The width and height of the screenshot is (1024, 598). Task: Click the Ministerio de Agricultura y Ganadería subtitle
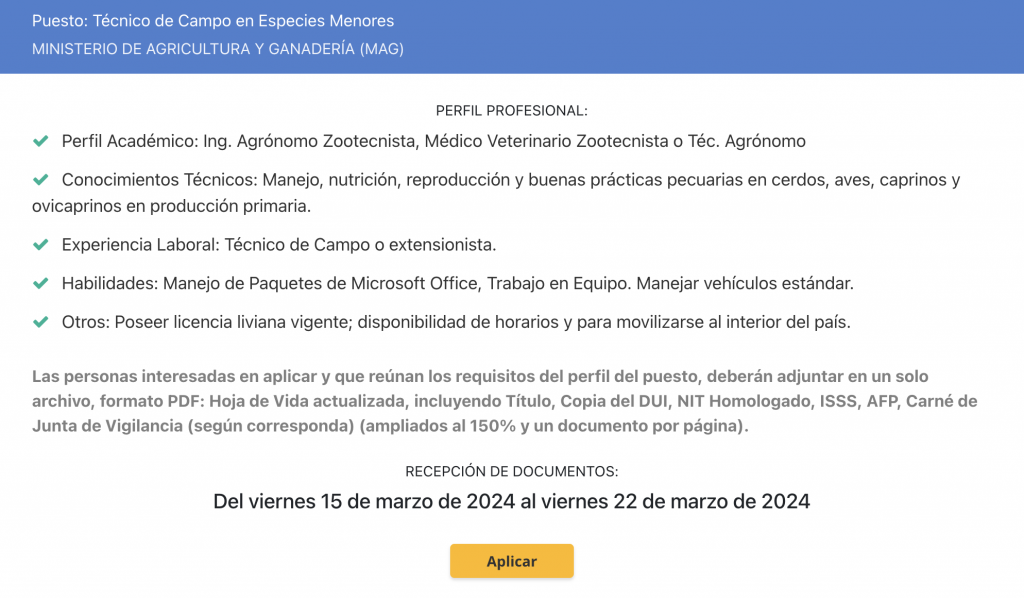pyautogui.click(x=217, y=49)
